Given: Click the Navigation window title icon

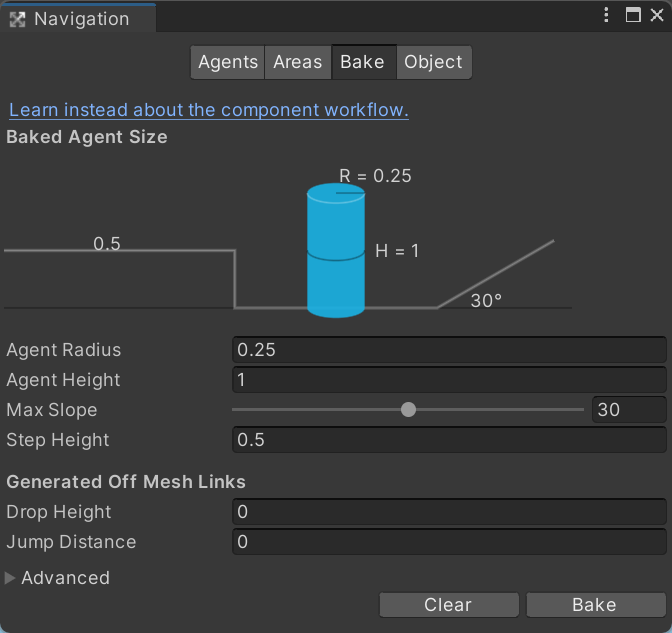Looking at the screenshot, I should 17,19.
